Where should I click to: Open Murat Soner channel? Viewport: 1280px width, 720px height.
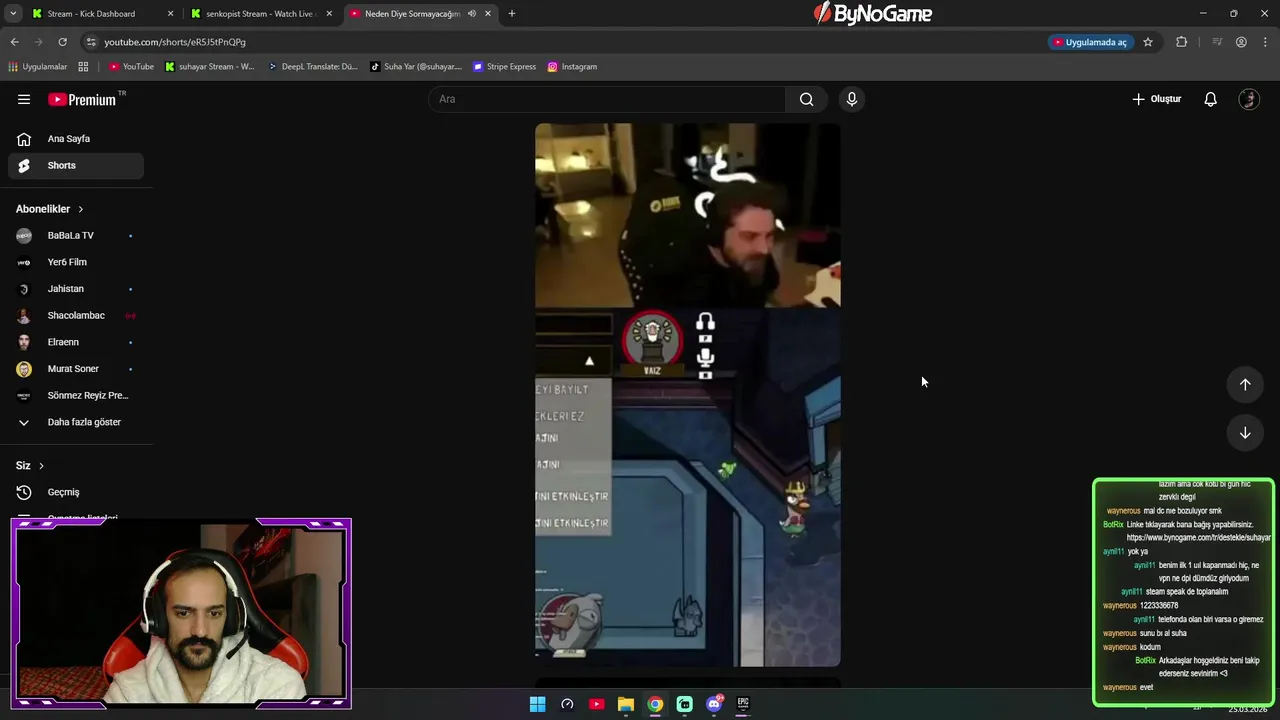click(x=76, y=369)
